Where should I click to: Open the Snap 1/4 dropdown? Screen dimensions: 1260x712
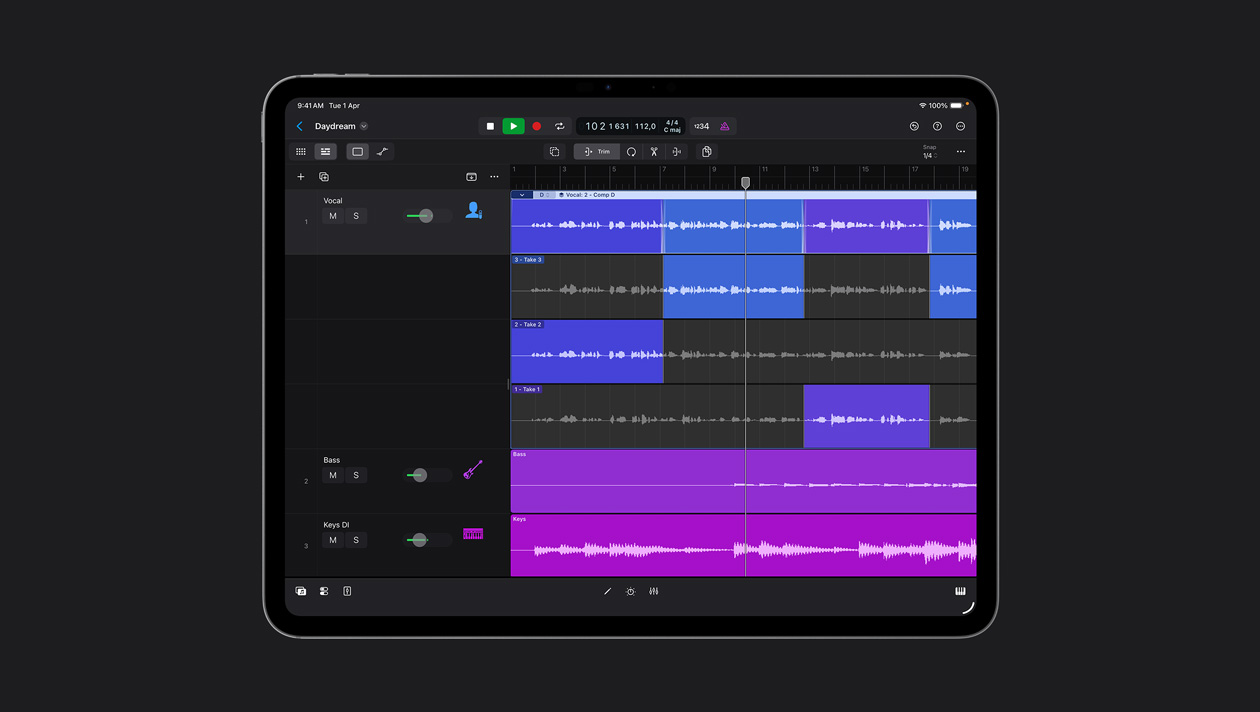pos(928,151)
